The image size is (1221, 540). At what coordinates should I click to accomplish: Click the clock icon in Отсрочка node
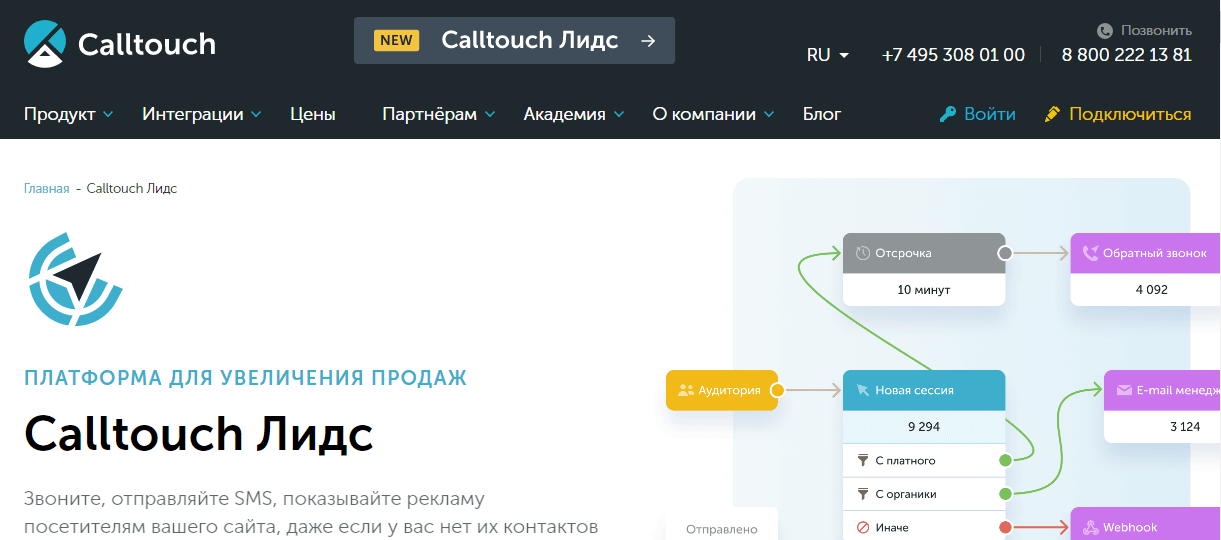coord(862,254)
